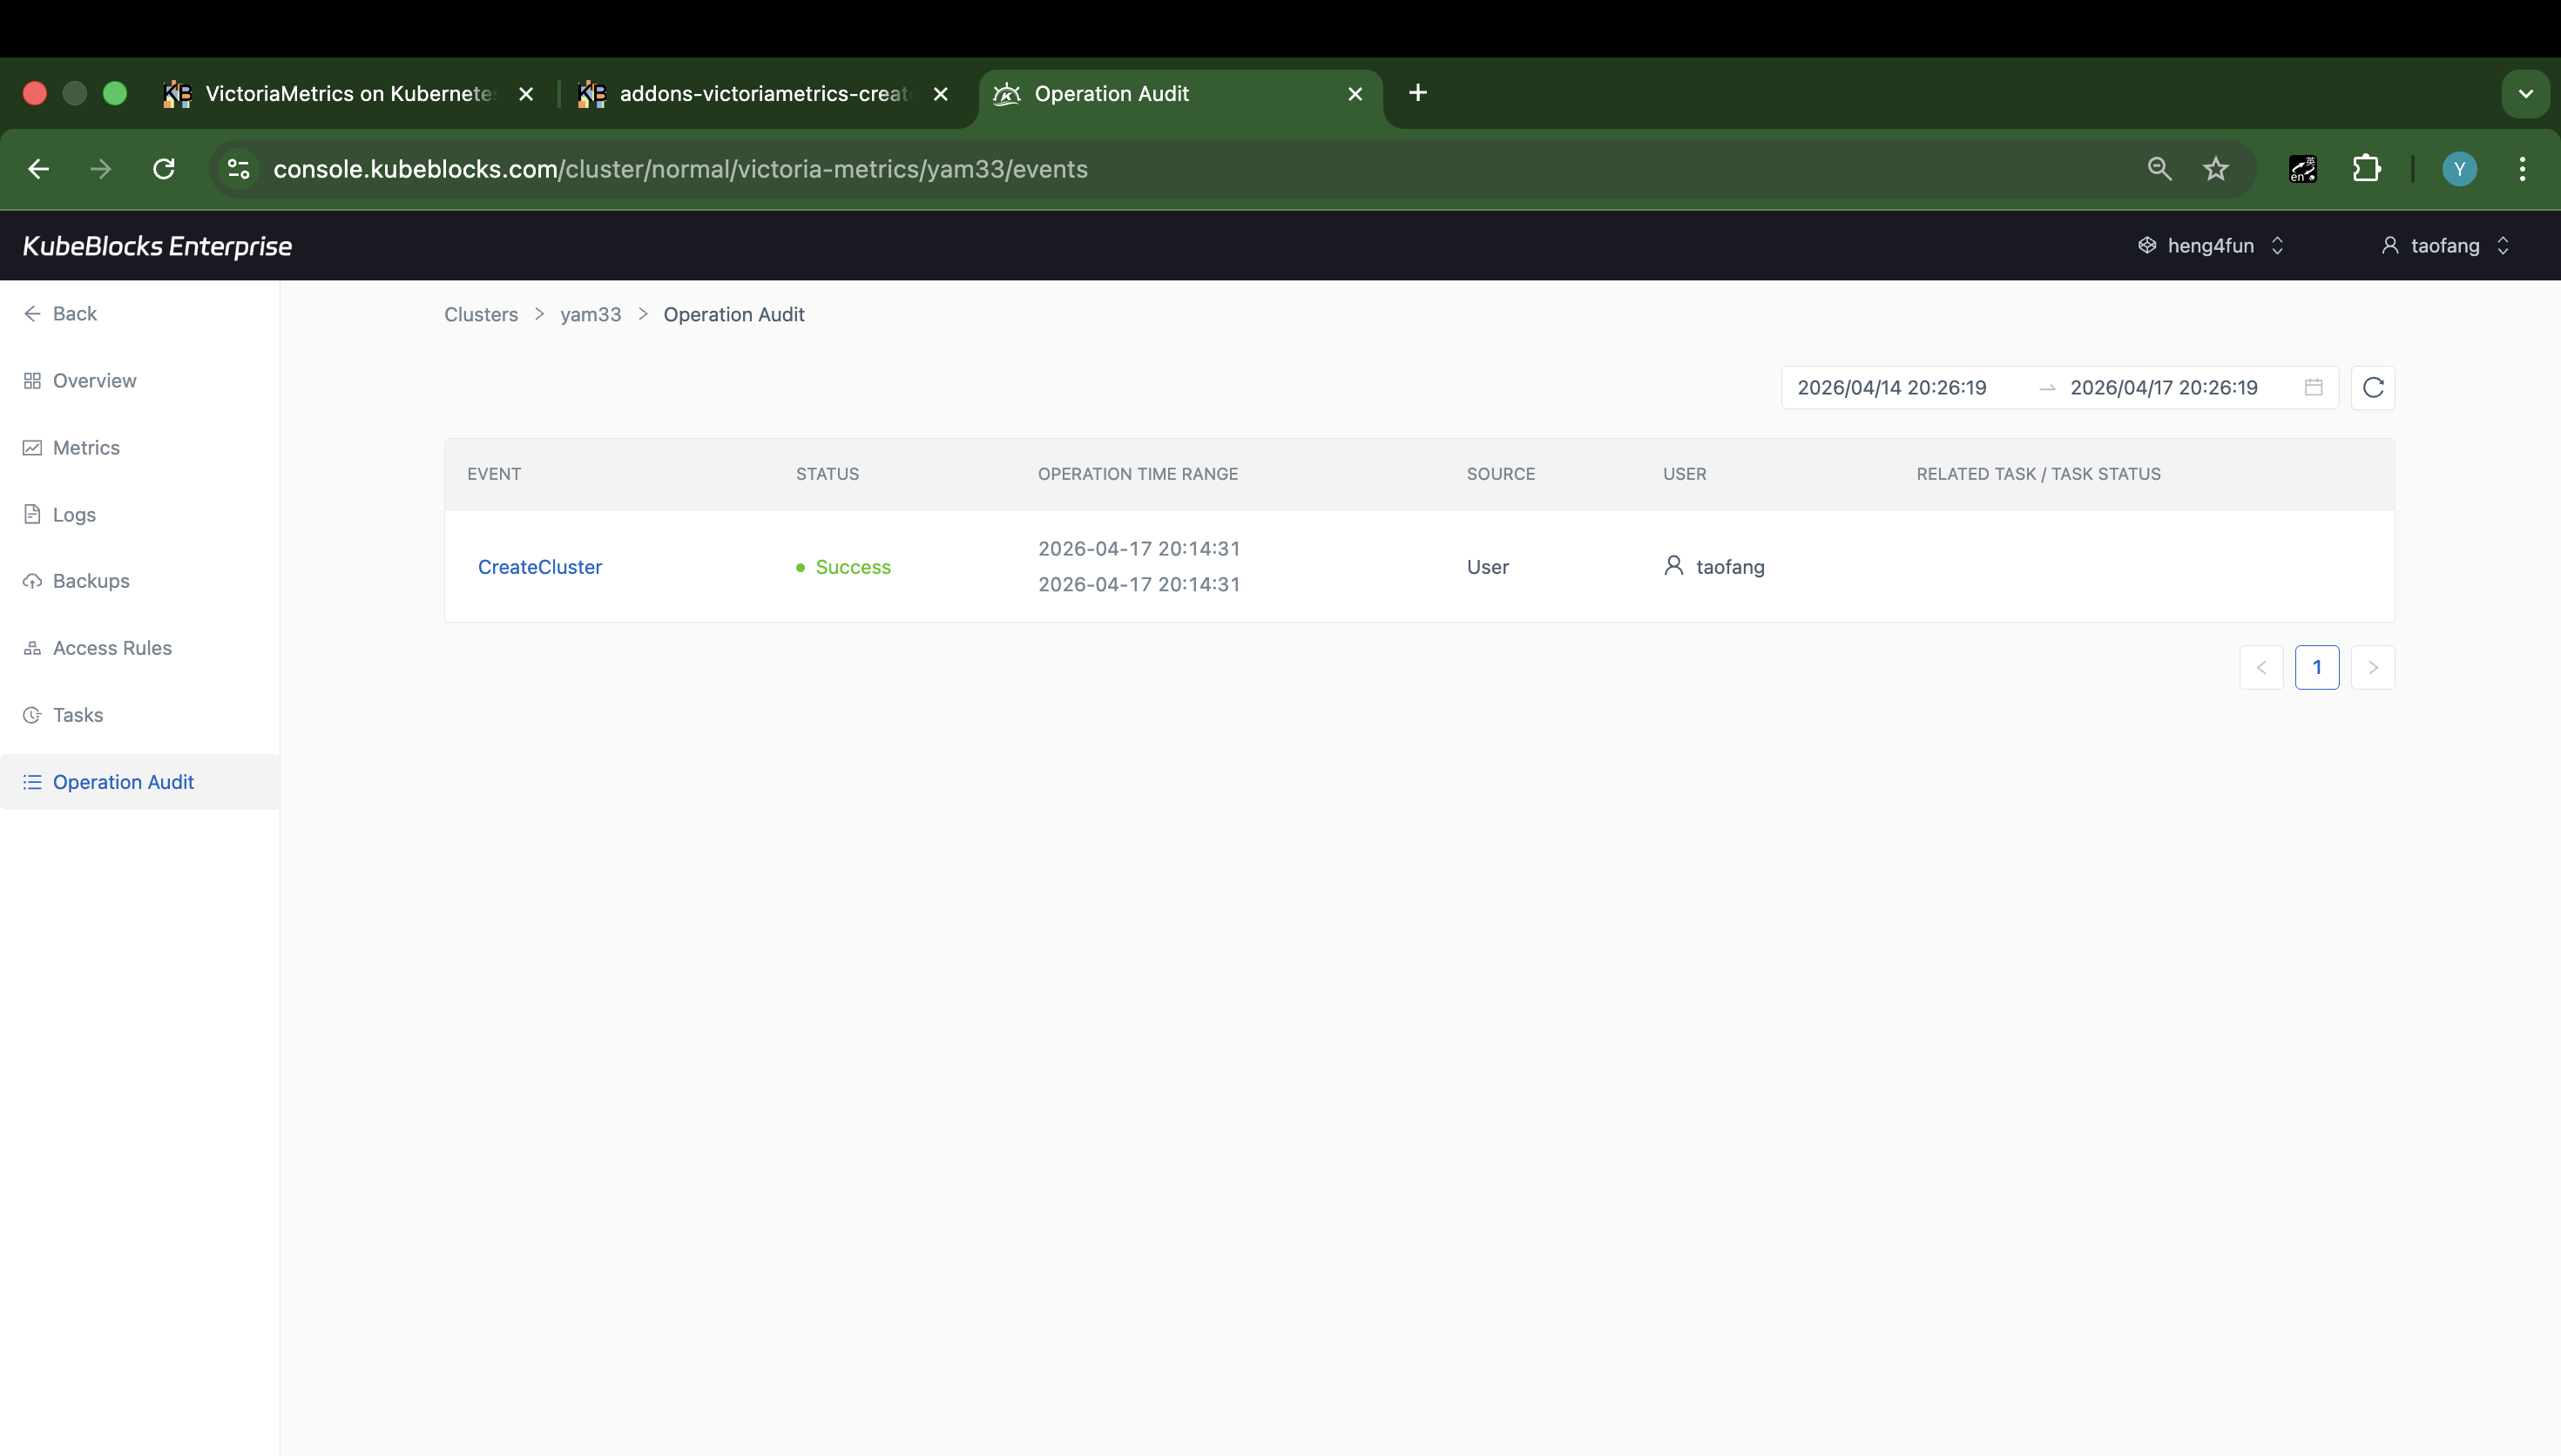Close the Operation Audit tab
The image size is (2561, 1456).
[1355, 94]
